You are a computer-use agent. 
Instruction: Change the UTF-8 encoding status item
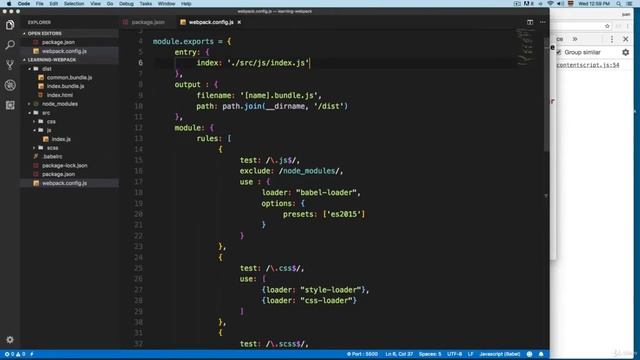pos(454,354)
